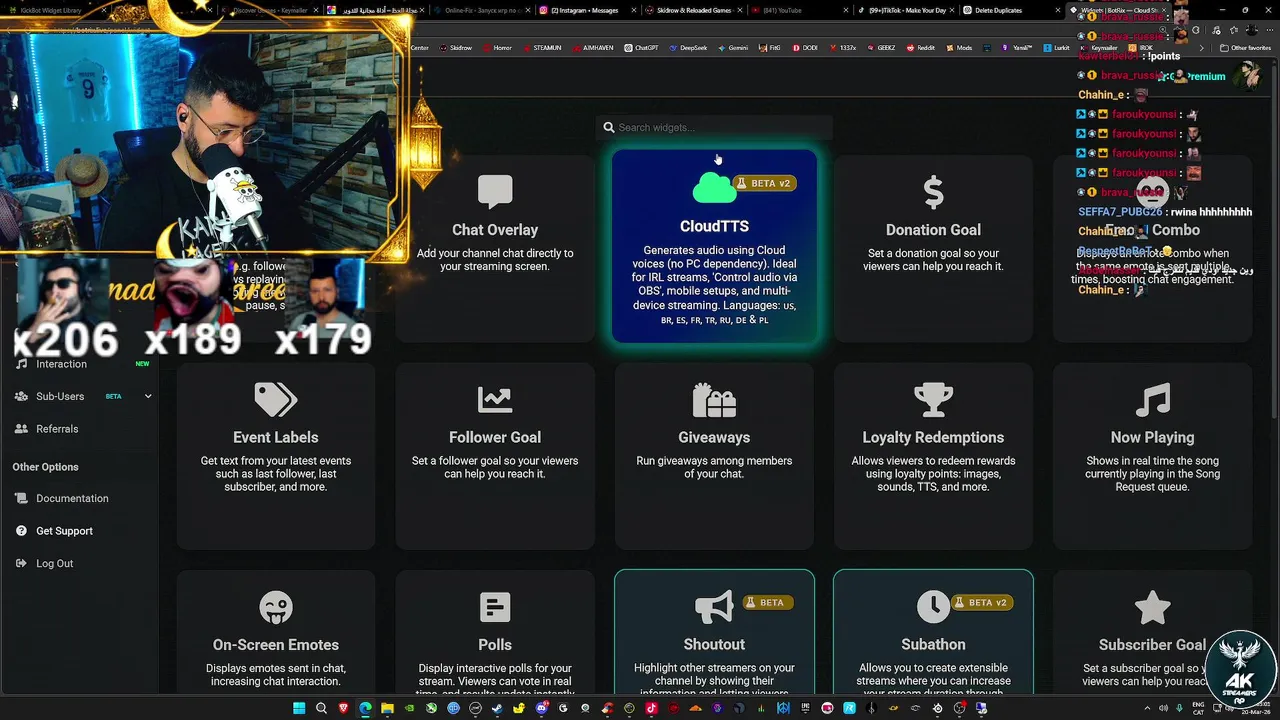Click Log Out in the sidebar
Screen dimensions: 1280x720
point(54,563)
